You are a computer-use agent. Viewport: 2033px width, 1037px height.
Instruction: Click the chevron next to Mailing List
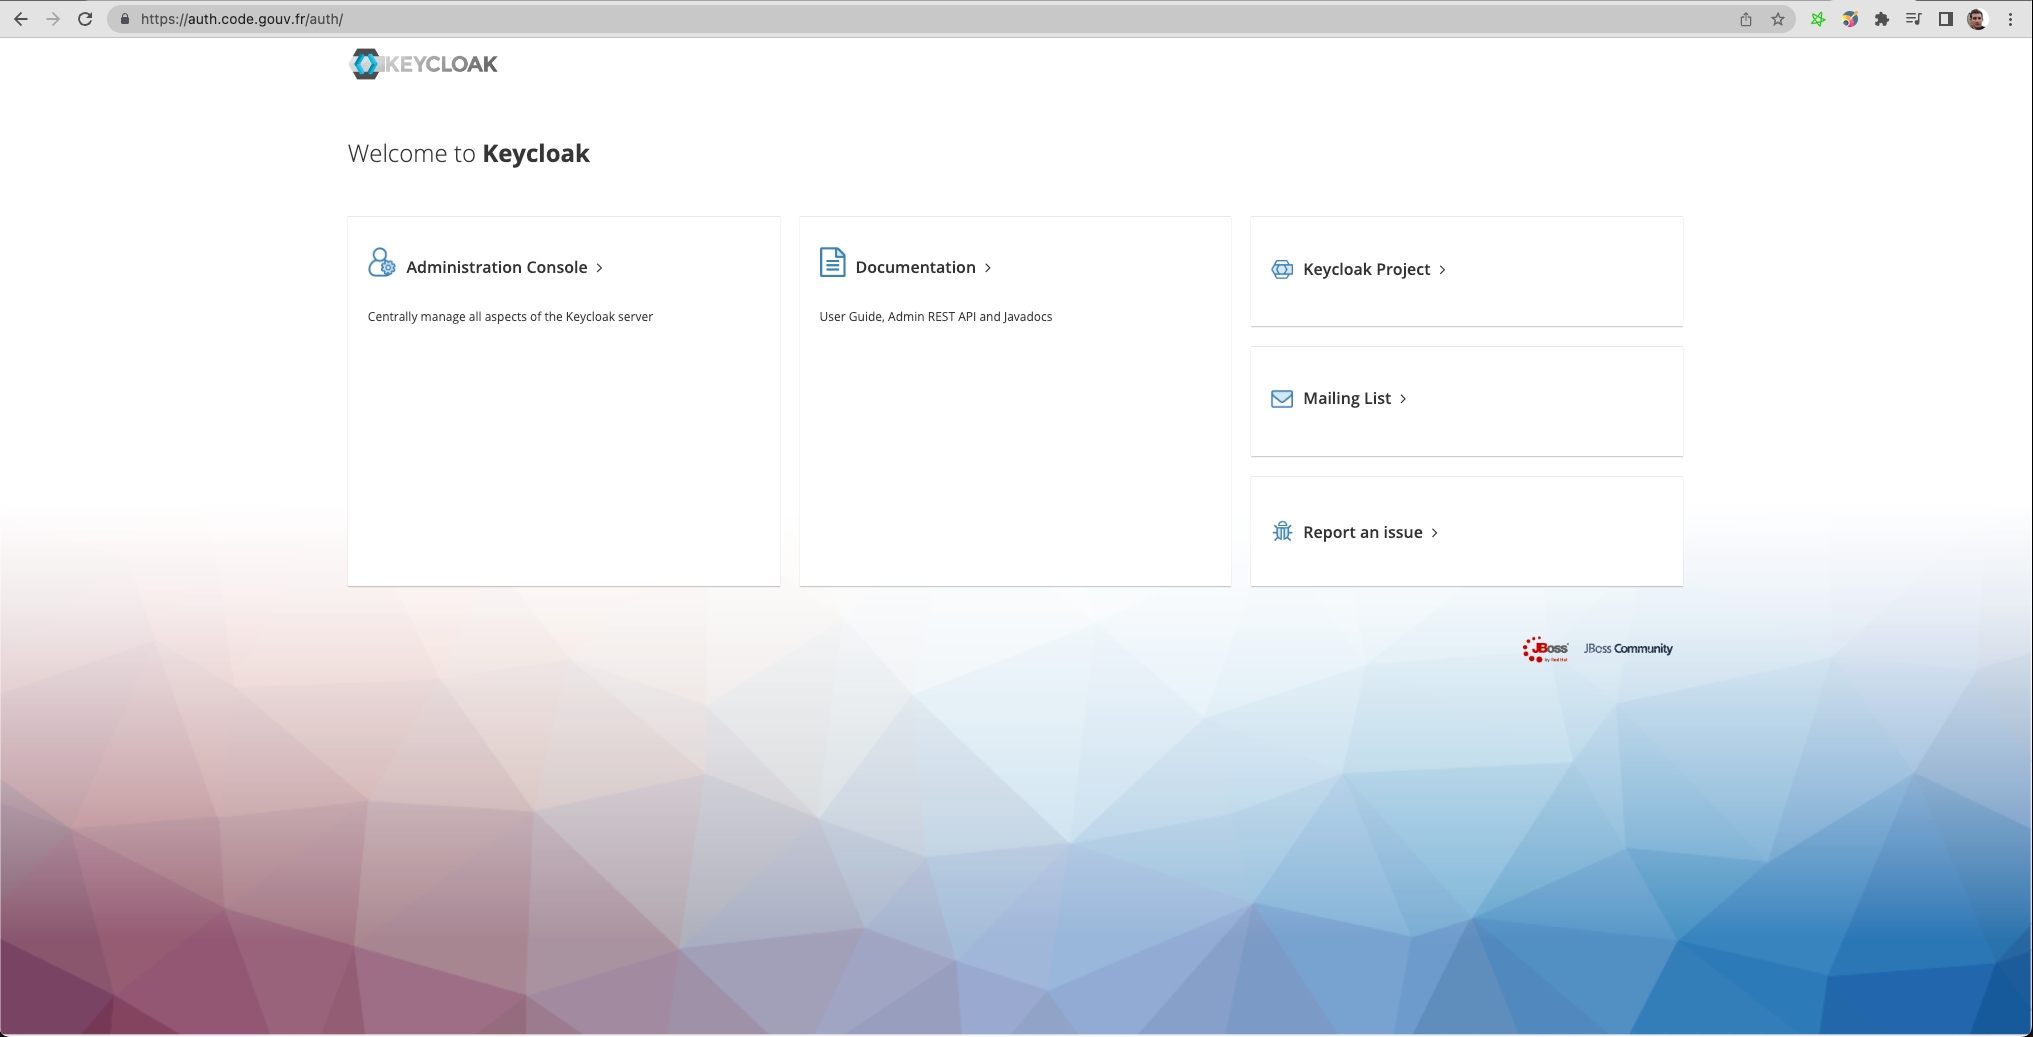tap(1403, 399)
